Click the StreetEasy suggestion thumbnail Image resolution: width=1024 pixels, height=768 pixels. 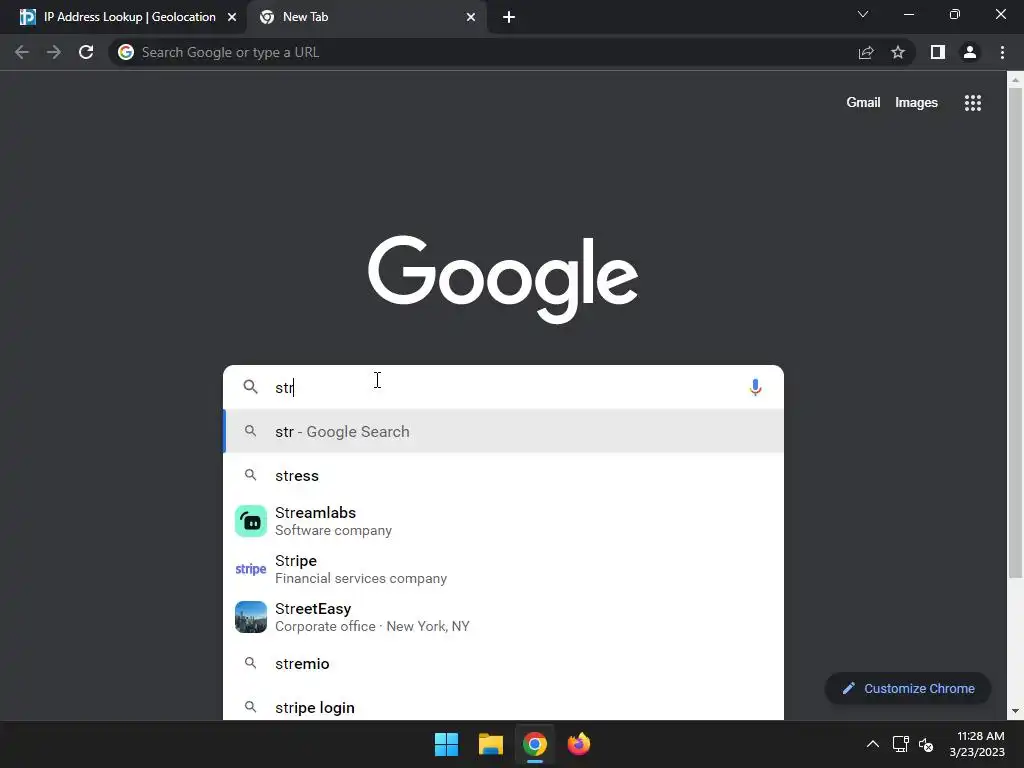pos(251,617)
